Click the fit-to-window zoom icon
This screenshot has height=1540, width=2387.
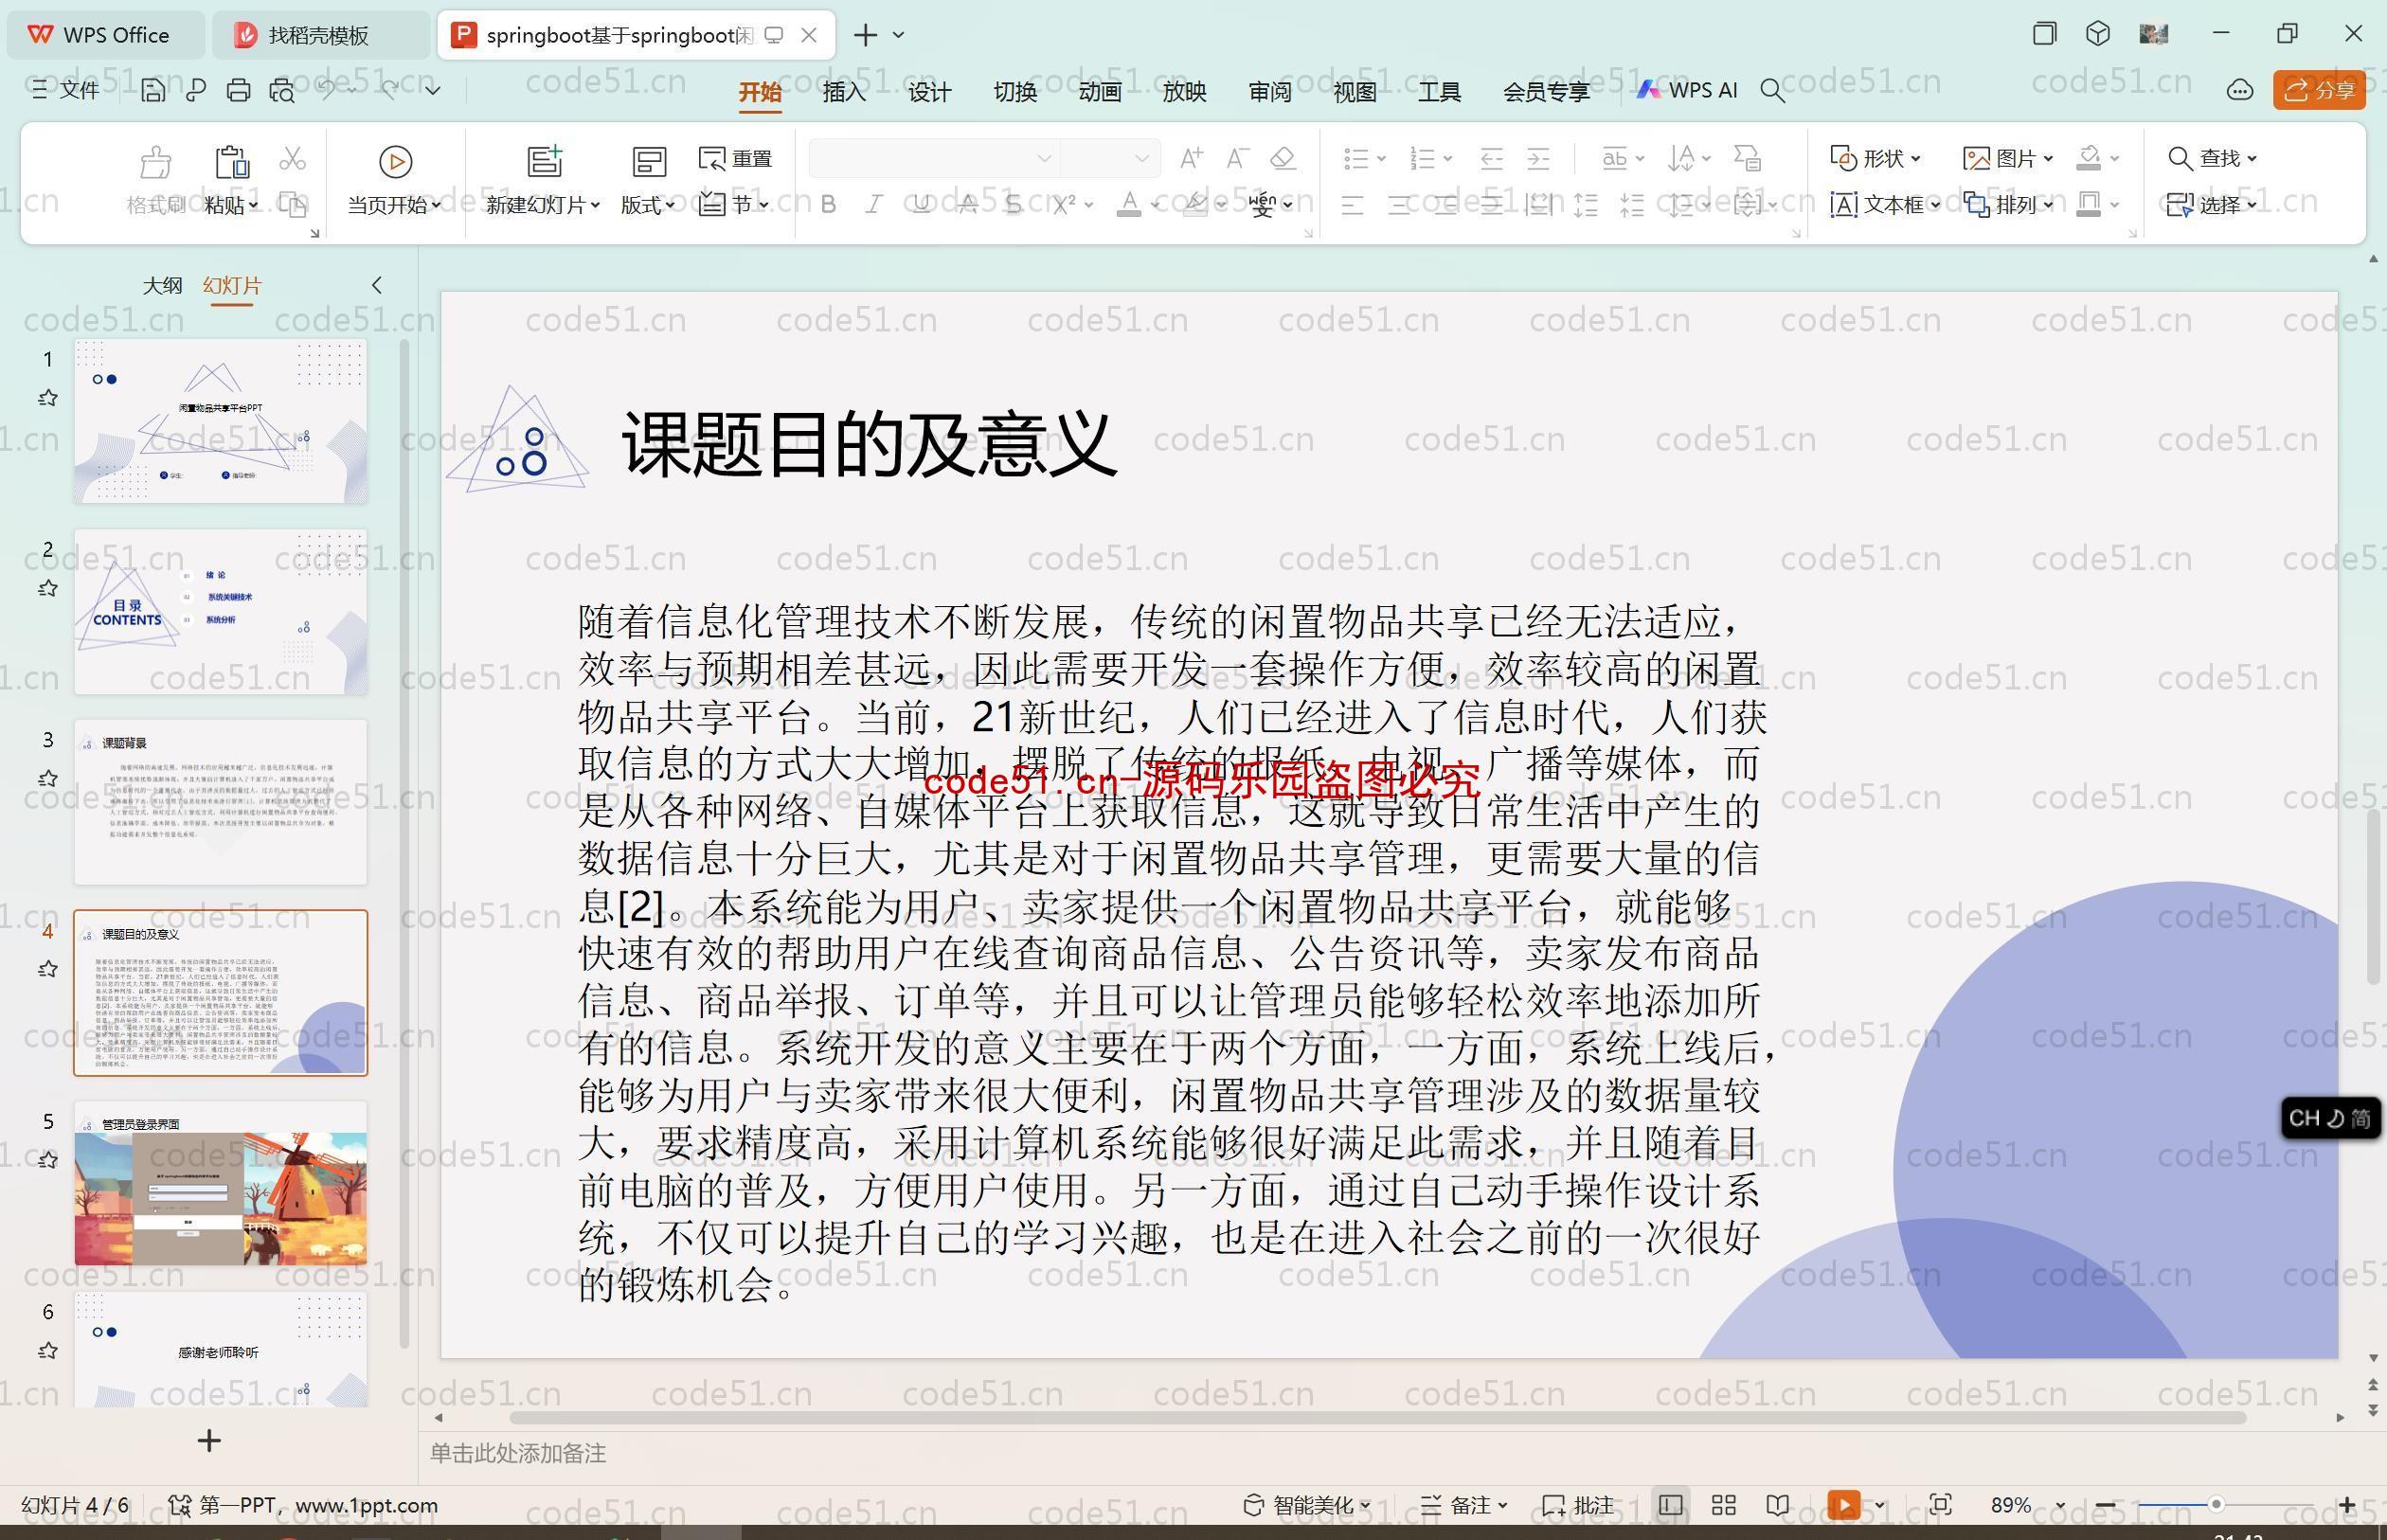[x=1940, y=1505]
